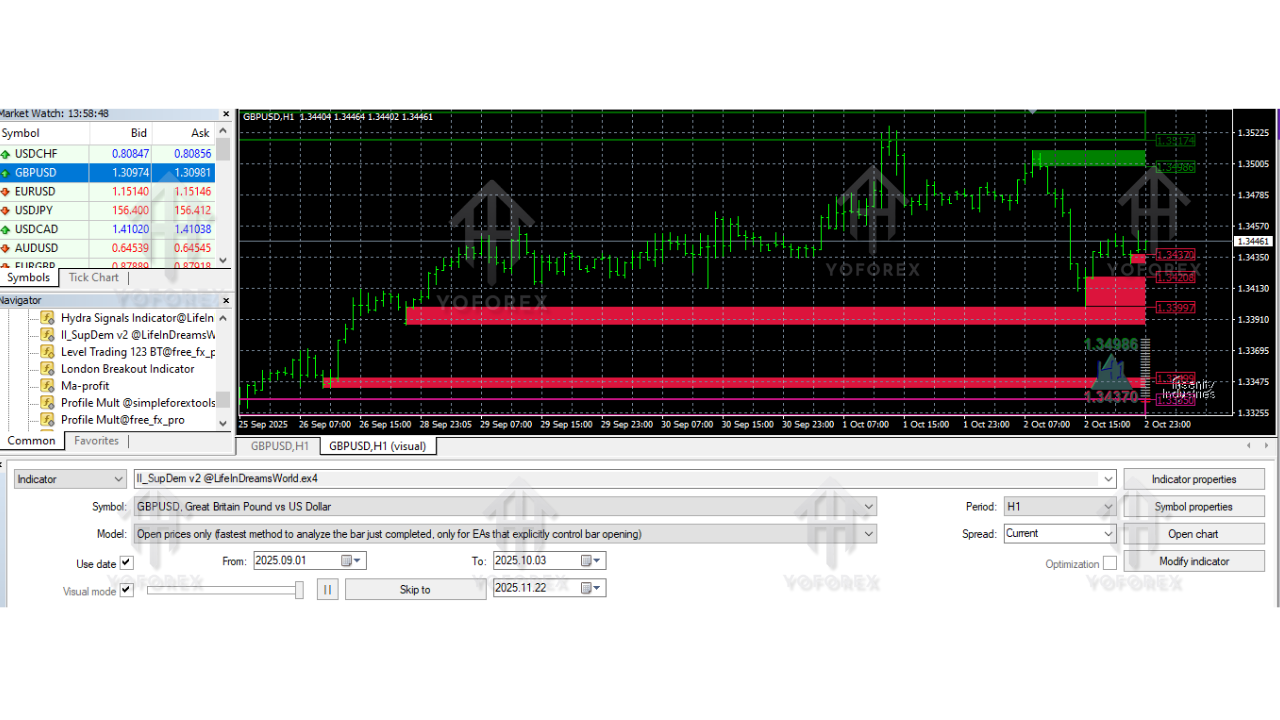Uncheck the Use date checkbox
The image size is (1280, 720).
pos(125,561)
